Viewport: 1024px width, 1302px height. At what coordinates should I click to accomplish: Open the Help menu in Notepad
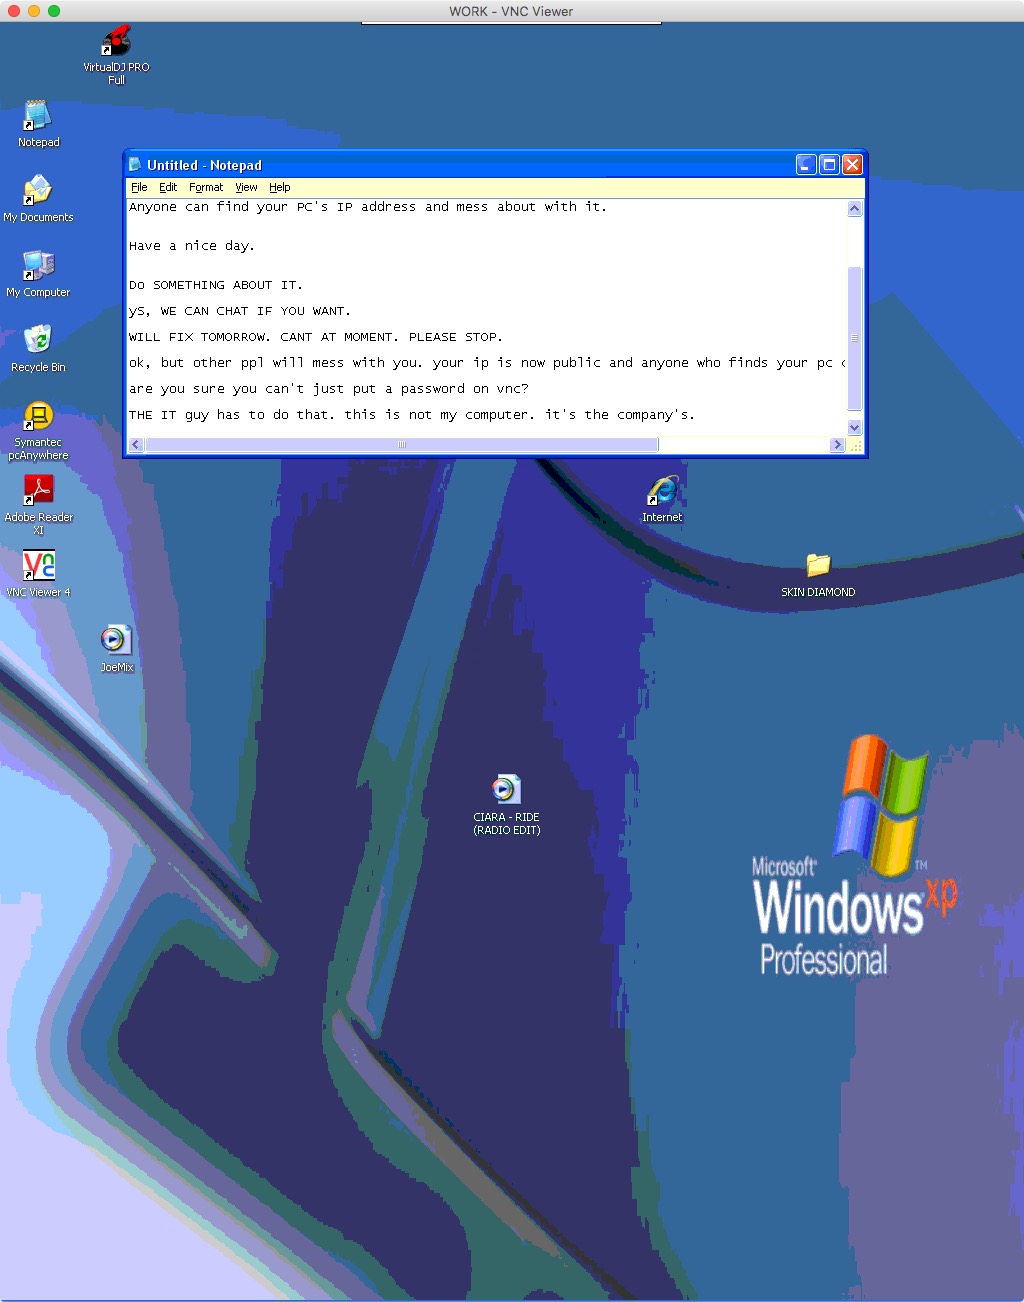click(280, 187)
